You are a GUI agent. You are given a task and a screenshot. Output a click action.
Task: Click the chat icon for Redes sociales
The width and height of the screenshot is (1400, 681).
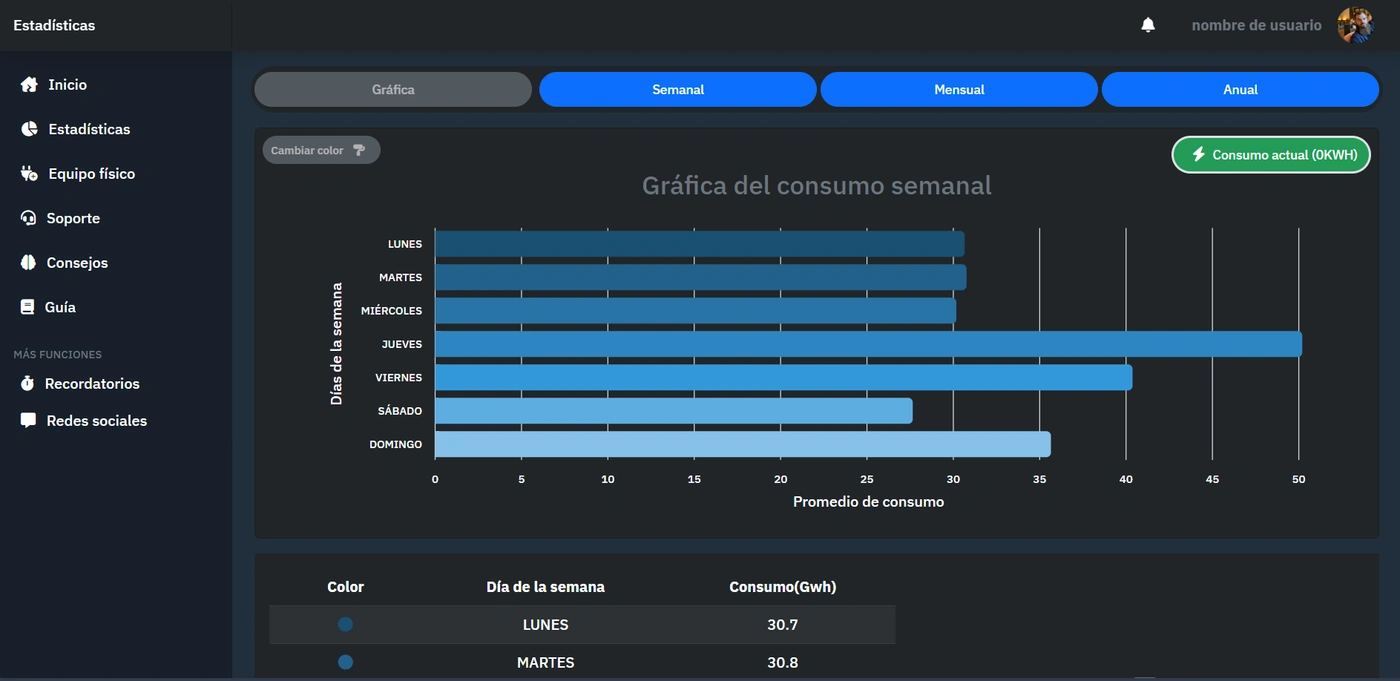(28, 421)
